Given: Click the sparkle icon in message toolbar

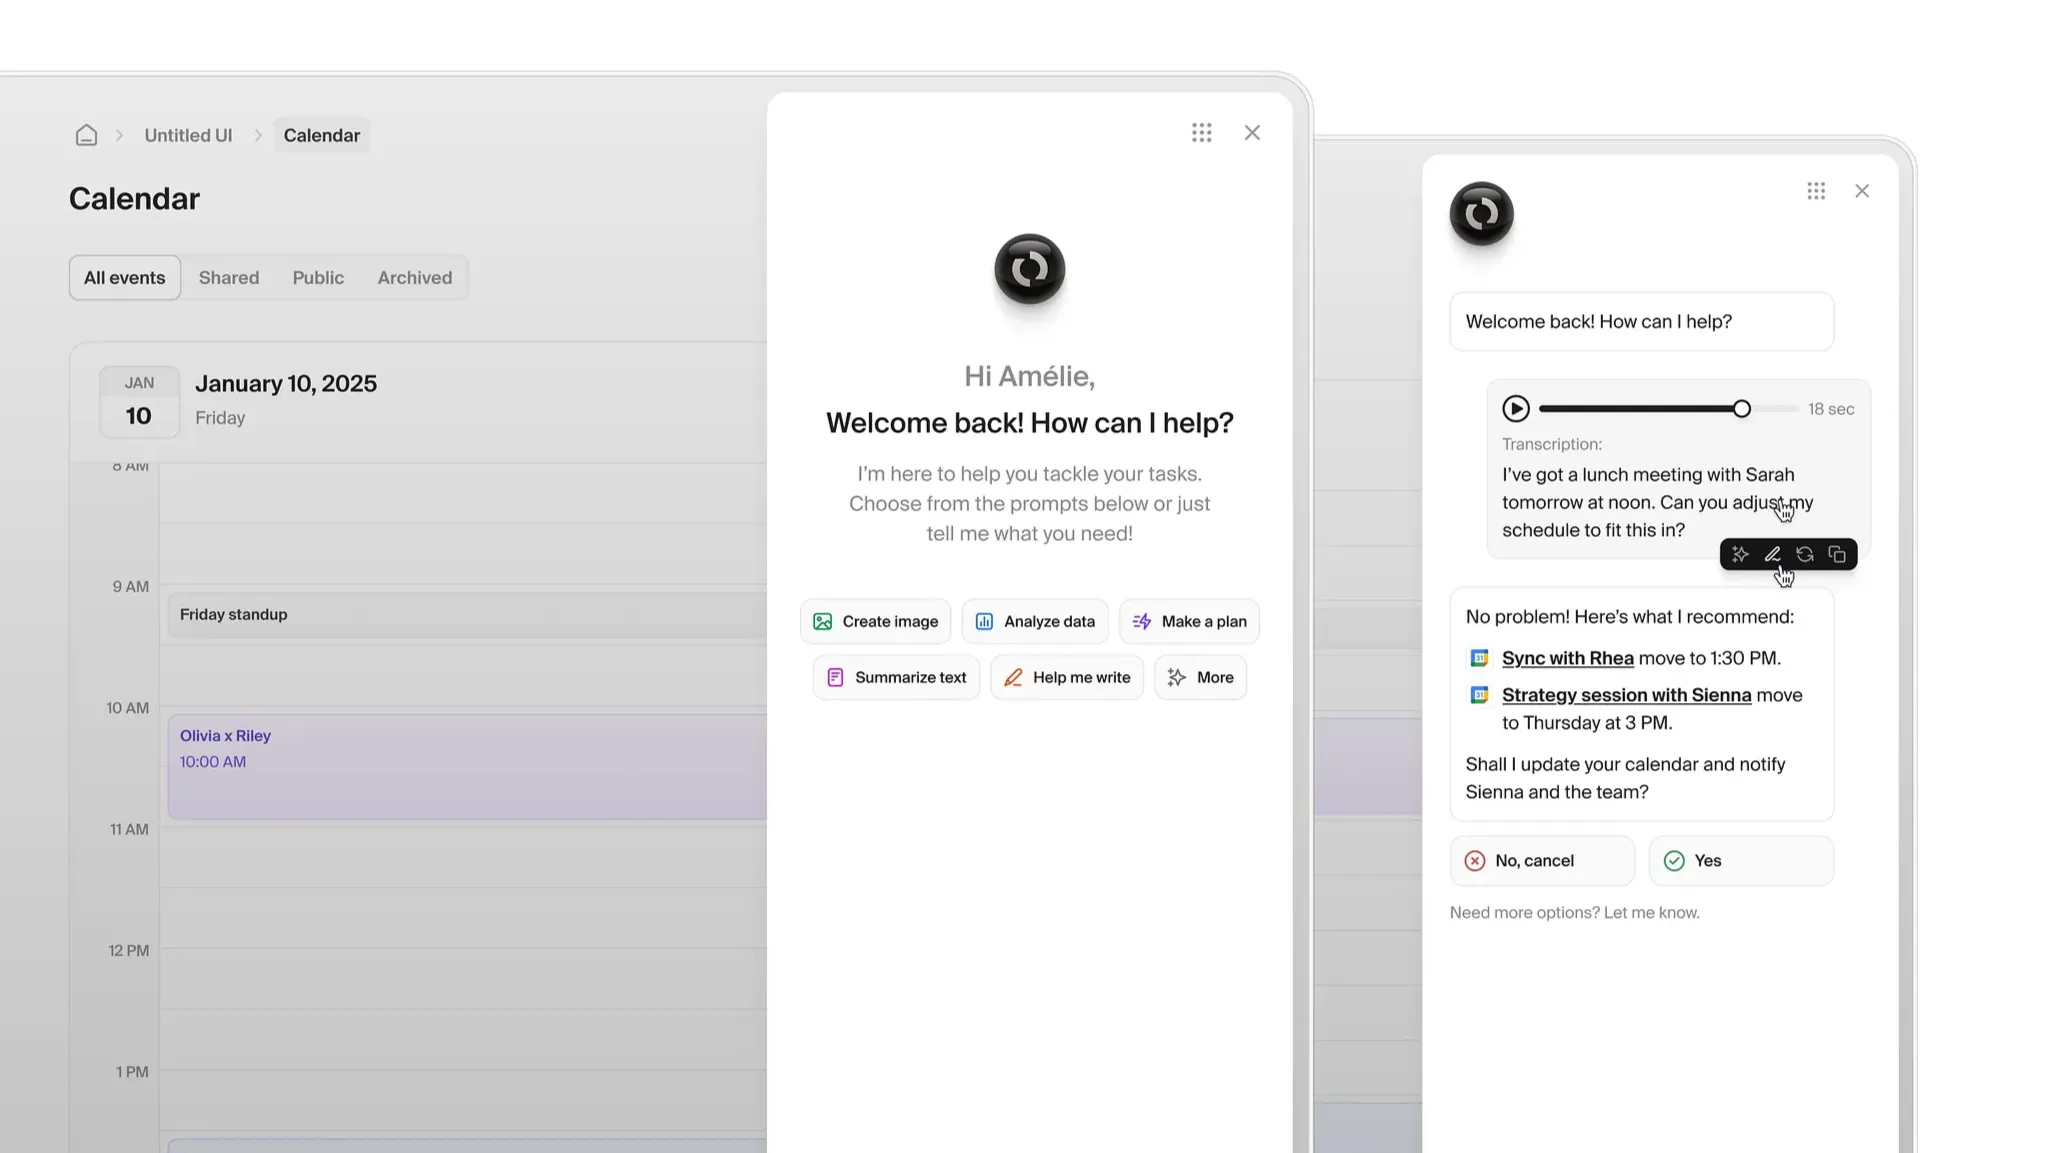Looking at the screenshot, I should [1740, 554].
